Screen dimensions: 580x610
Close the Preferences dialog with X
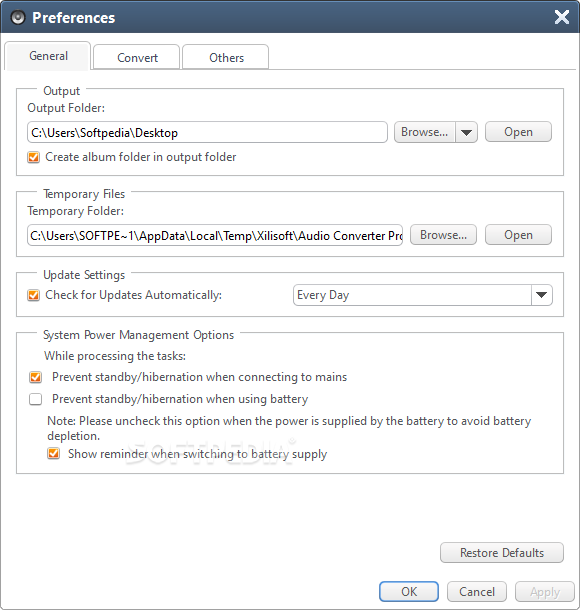point(562,17)
